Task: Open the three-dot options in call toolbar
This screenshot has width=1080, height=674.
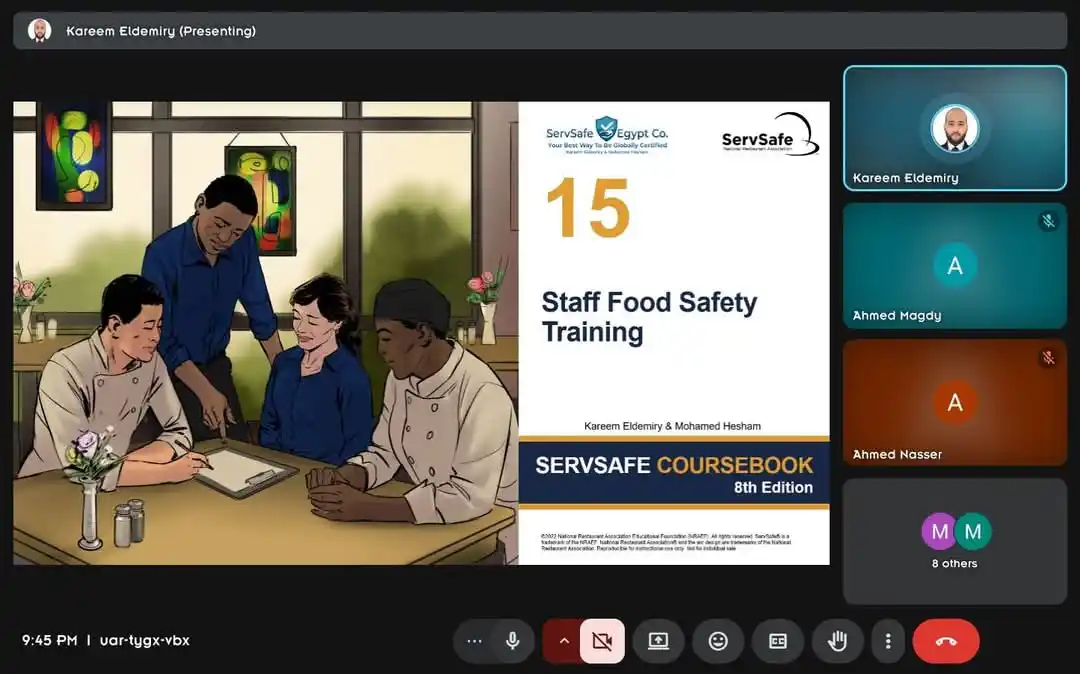Action: (x=474, y=642)
